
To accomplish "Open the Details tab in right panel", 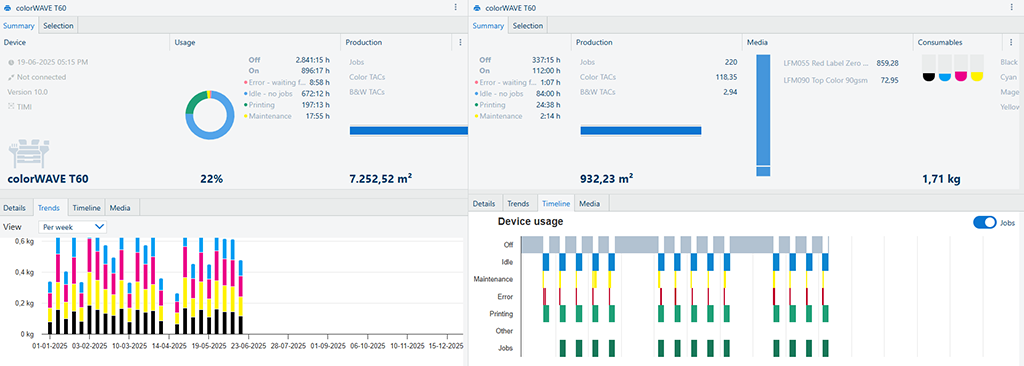I will click(x=484, y=203).
